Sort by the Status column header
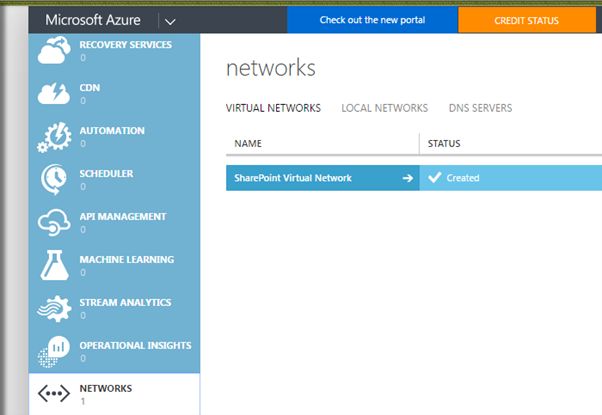The height and width of the screenshot is (415, 602). click(445, 144)
